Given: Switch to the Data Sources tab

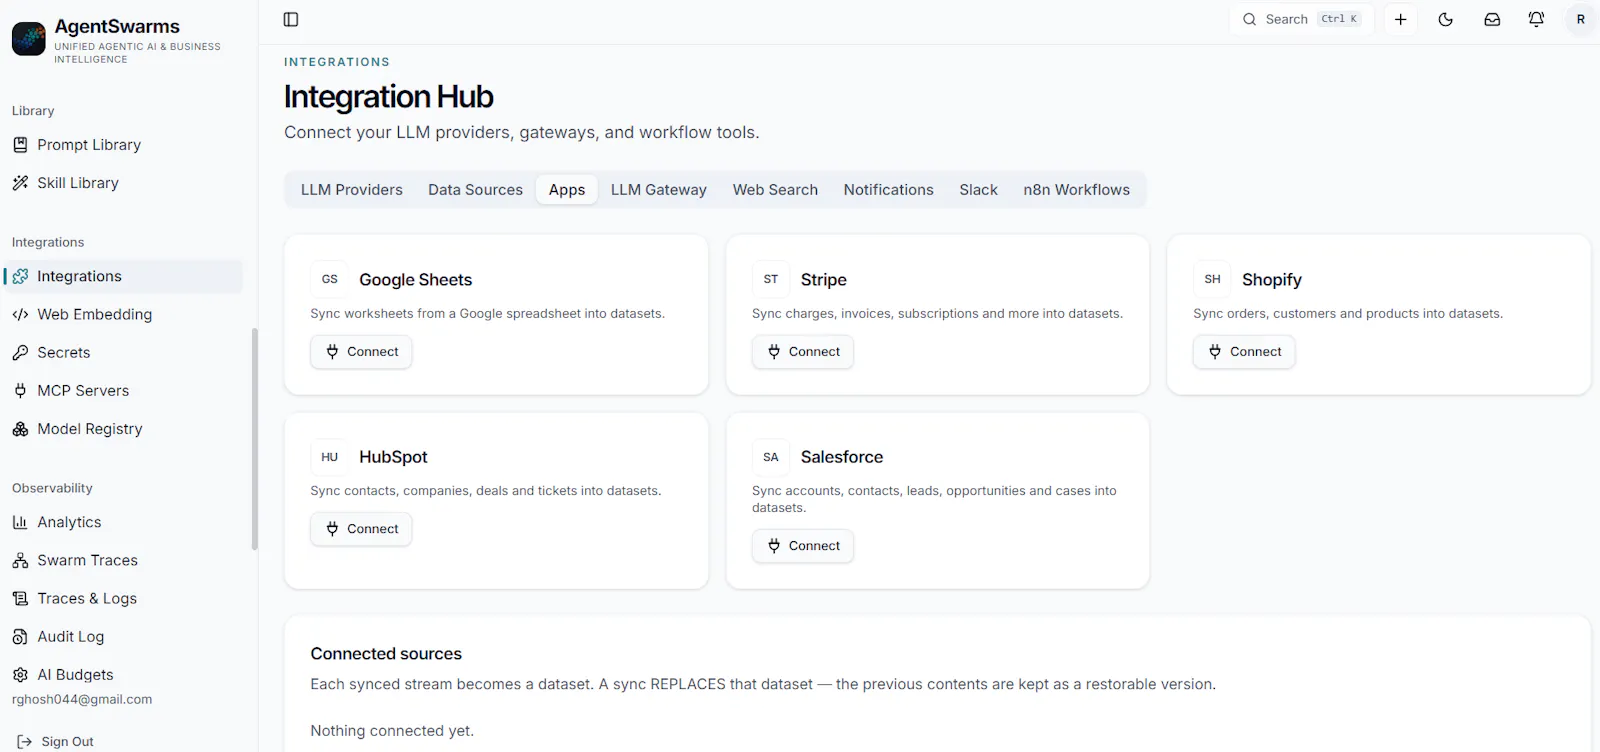Looking at the screenshot, I should [475, 190].
